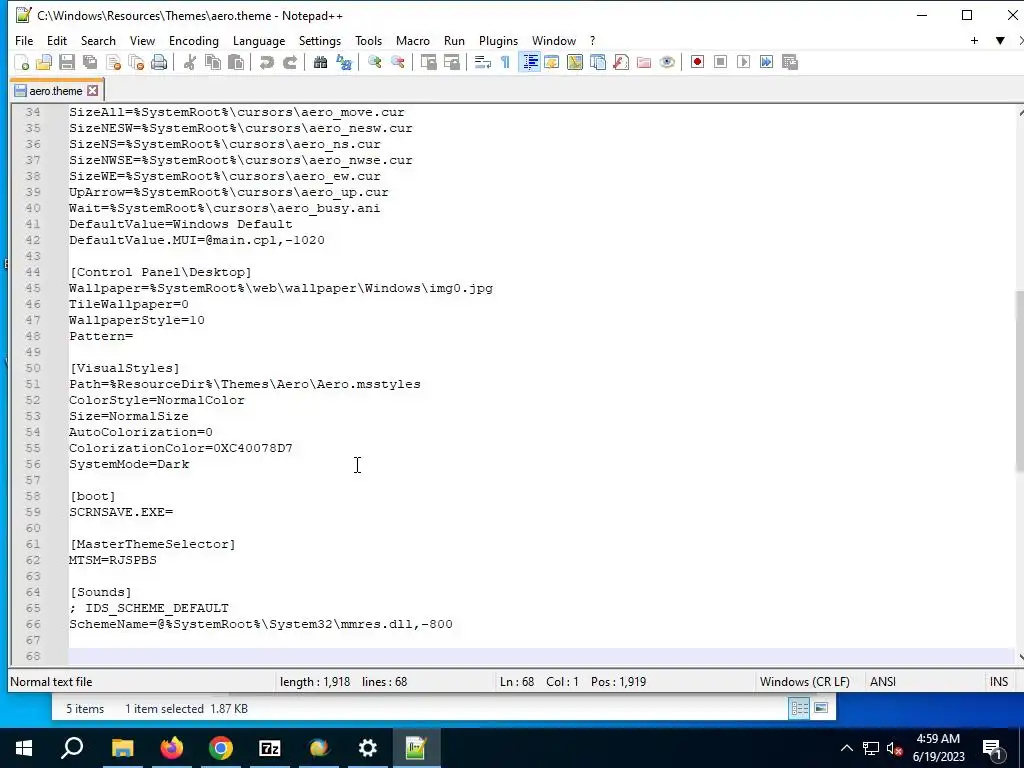Toggle synchronized horizontal scrolling
Viewport: 1024px width, 768px height.
coord(451,62)
